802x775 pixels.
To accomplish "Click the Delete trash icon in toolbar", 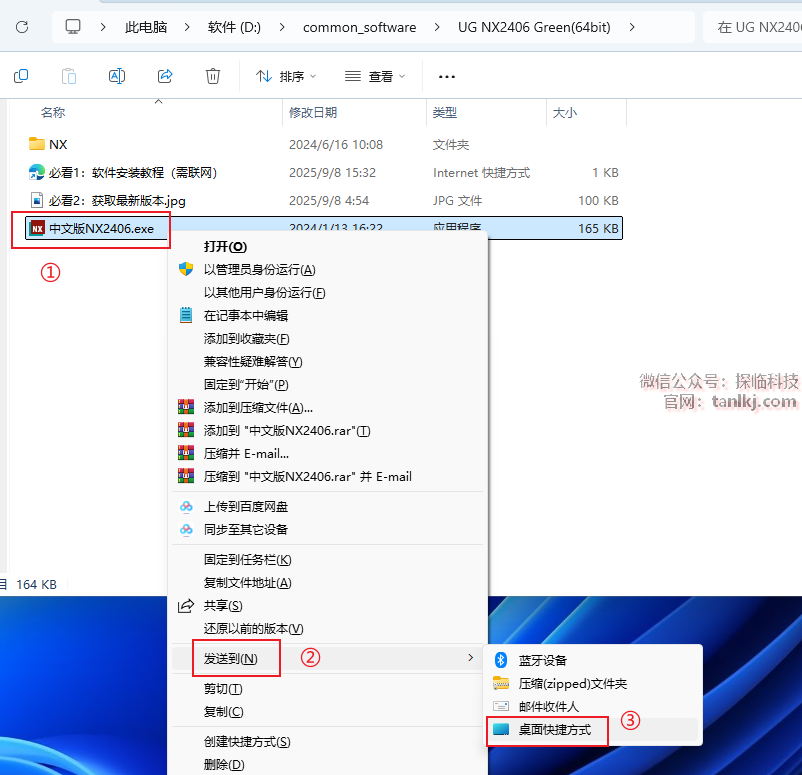I will (x=213, y=76).
